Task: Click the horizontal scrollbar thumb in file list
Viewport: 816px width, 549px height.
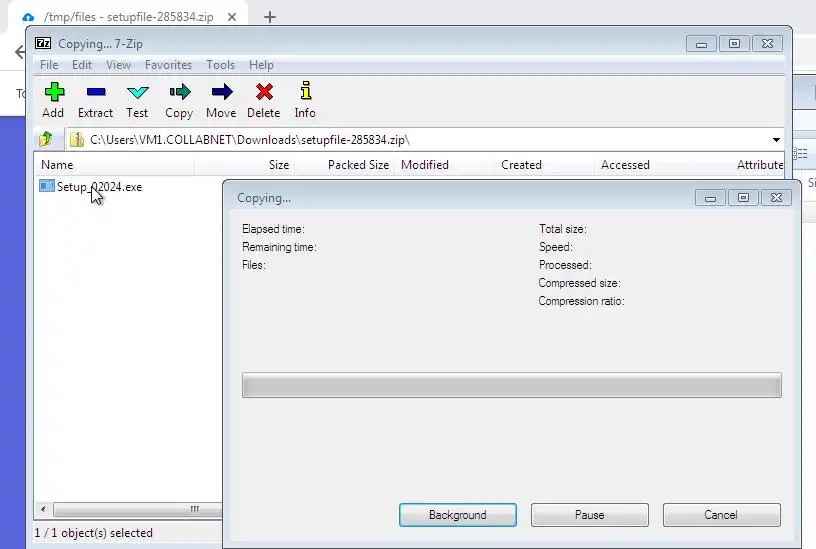Action: point(138,509)
